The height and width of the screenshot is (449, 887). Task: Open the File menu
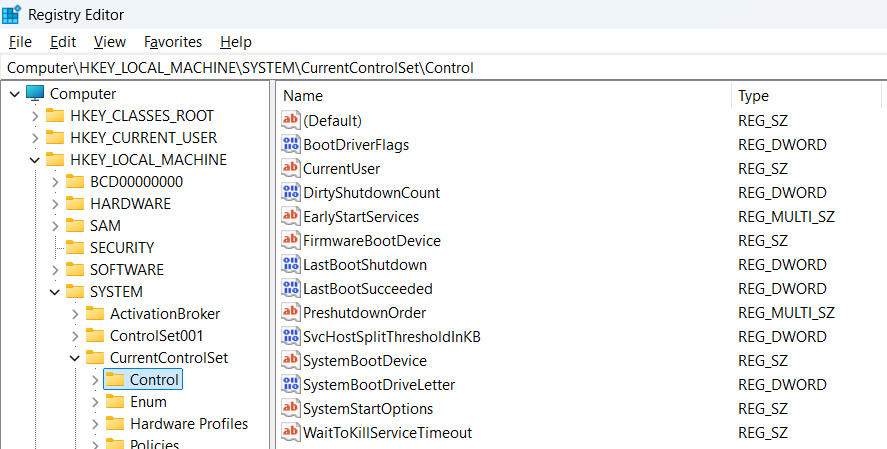[20, 42]
